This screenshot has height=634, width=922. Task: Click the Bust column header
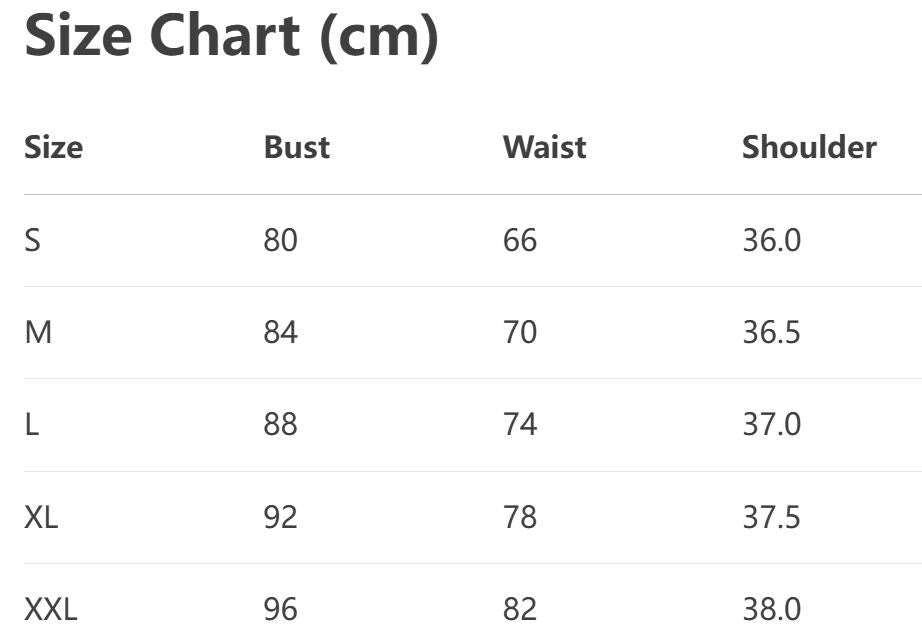(x=296, y=148)
